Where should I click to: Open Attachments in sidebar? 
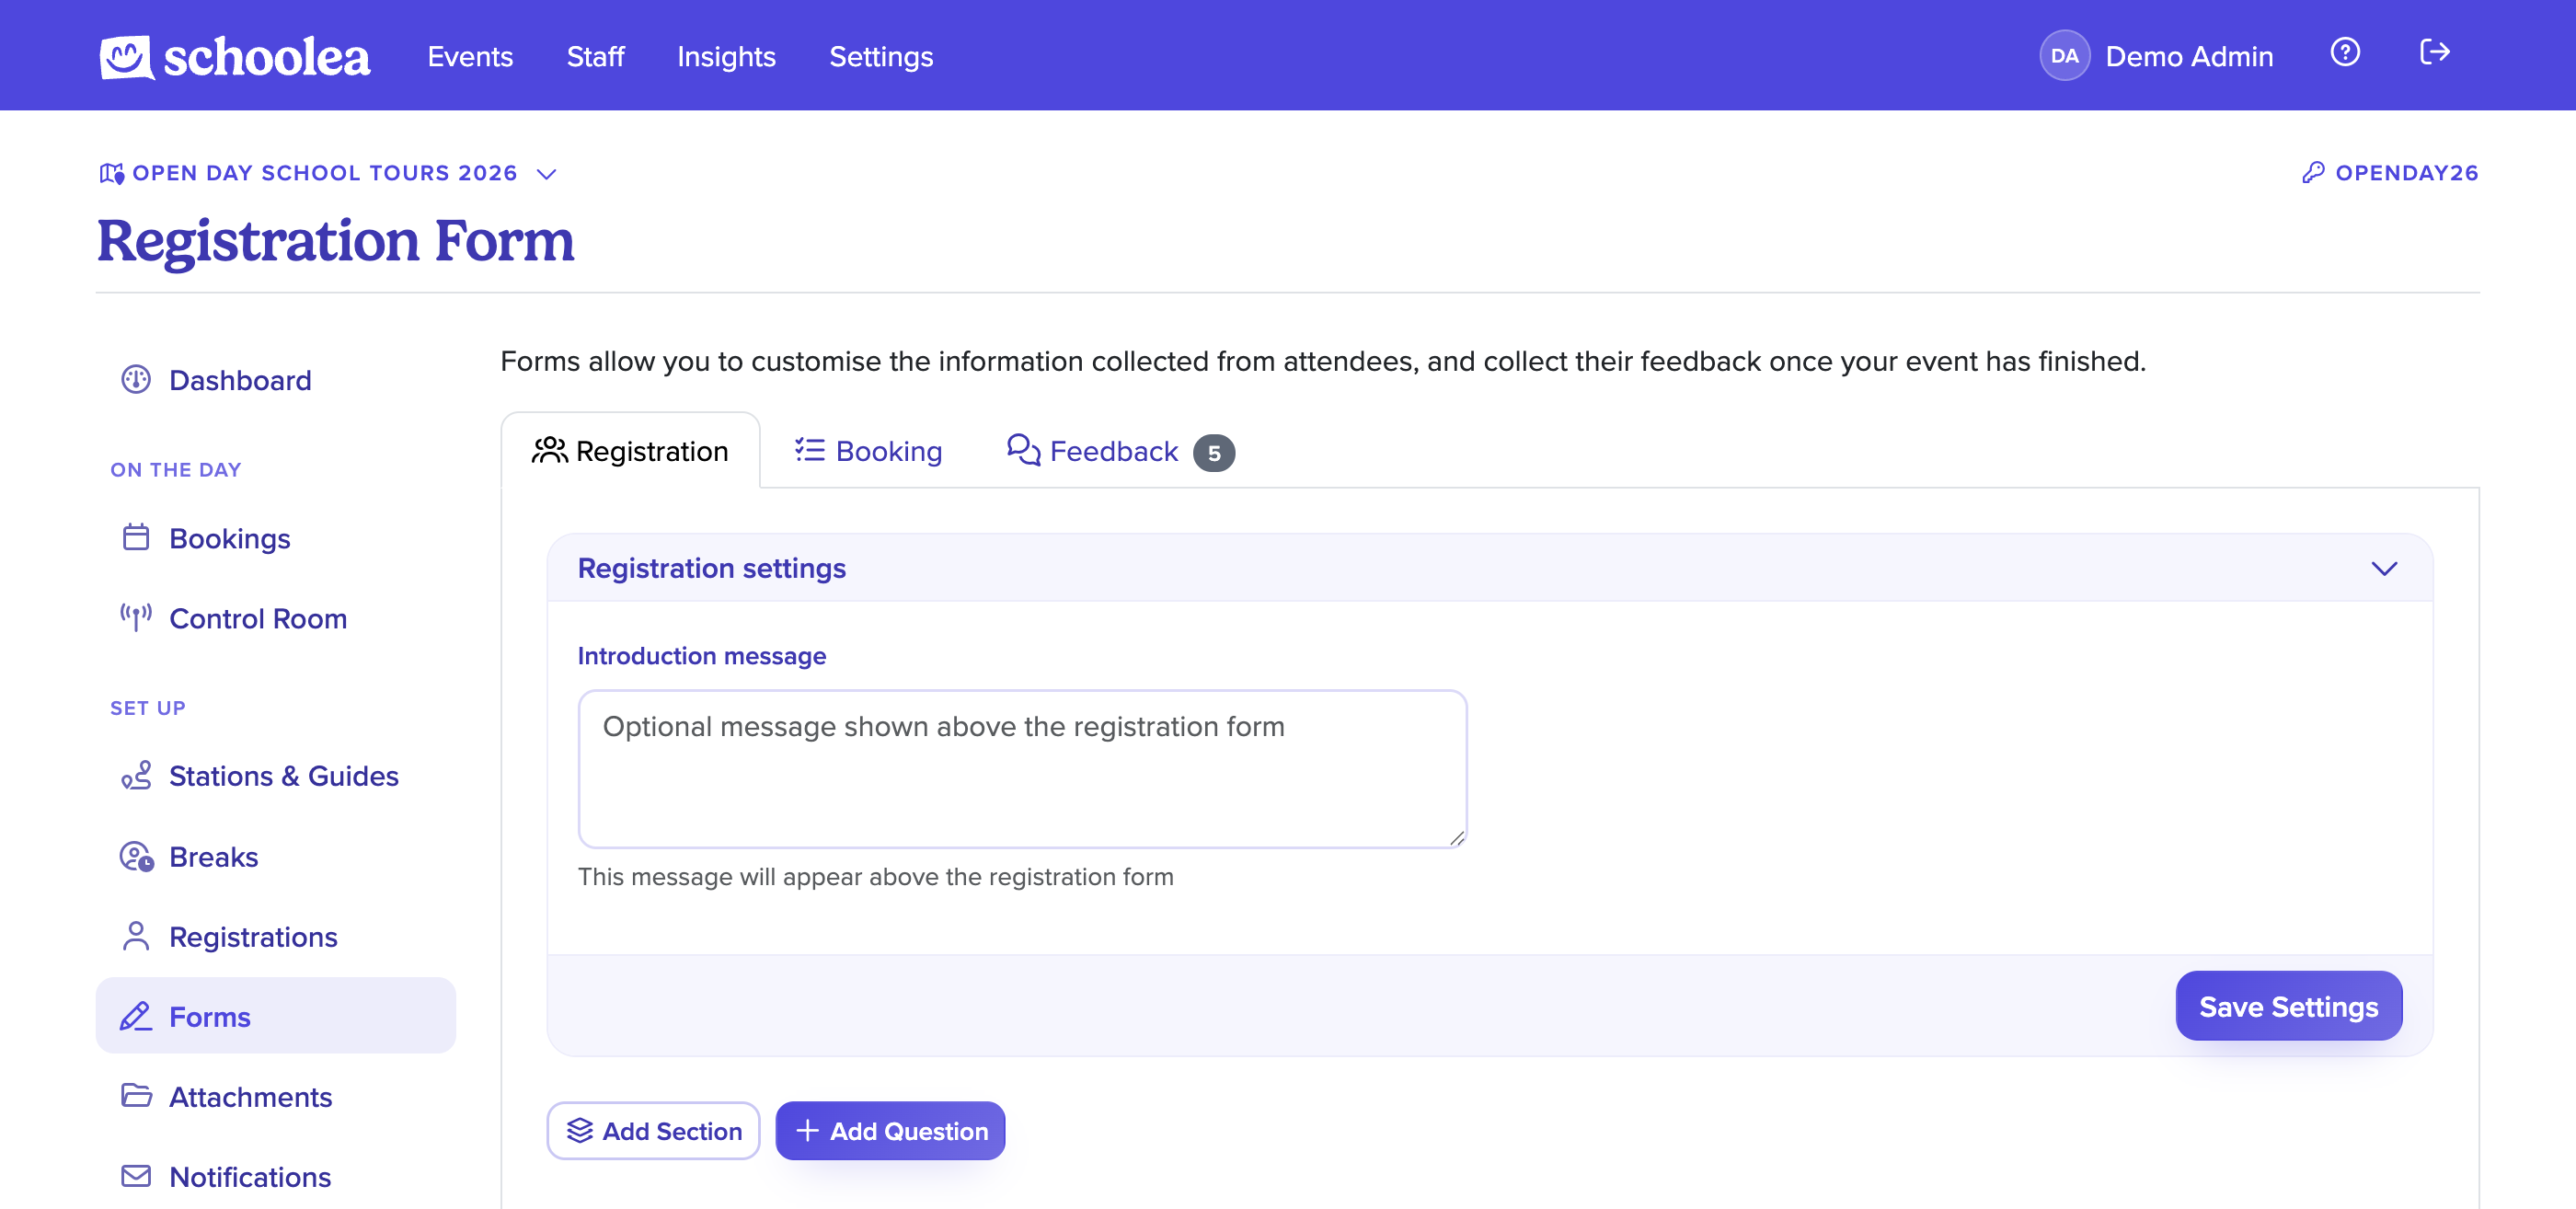[x=276, y=1096]
